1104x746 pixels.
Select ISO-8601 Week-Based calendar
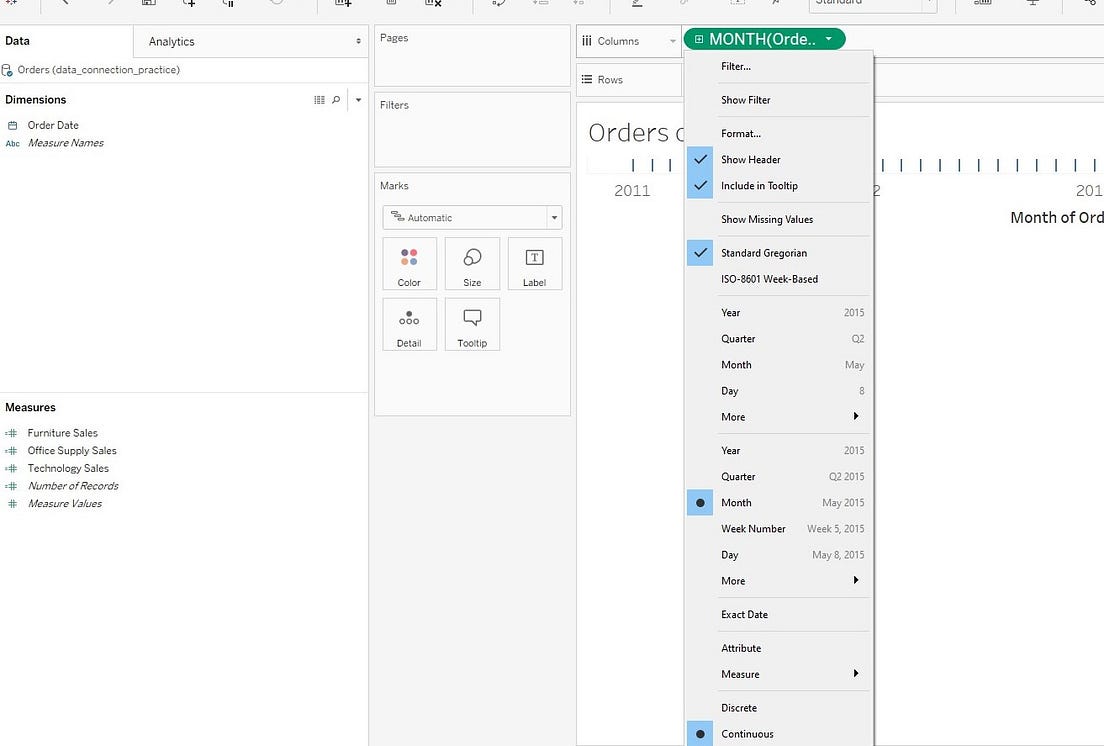tap(779, 279)
